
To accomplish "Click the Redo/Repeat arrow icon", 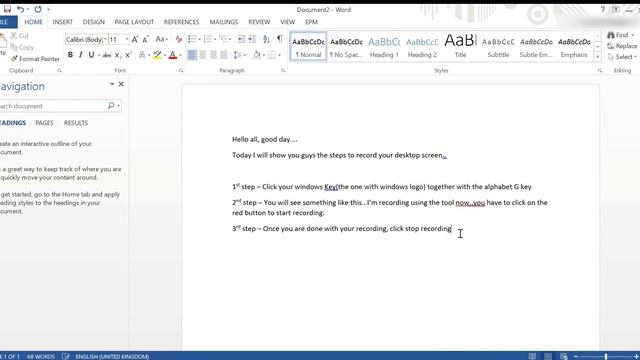I will click(x=38, y=9).
